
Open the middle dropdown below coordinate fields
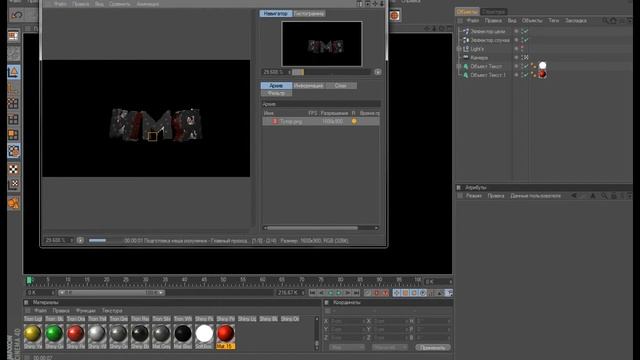390,348
